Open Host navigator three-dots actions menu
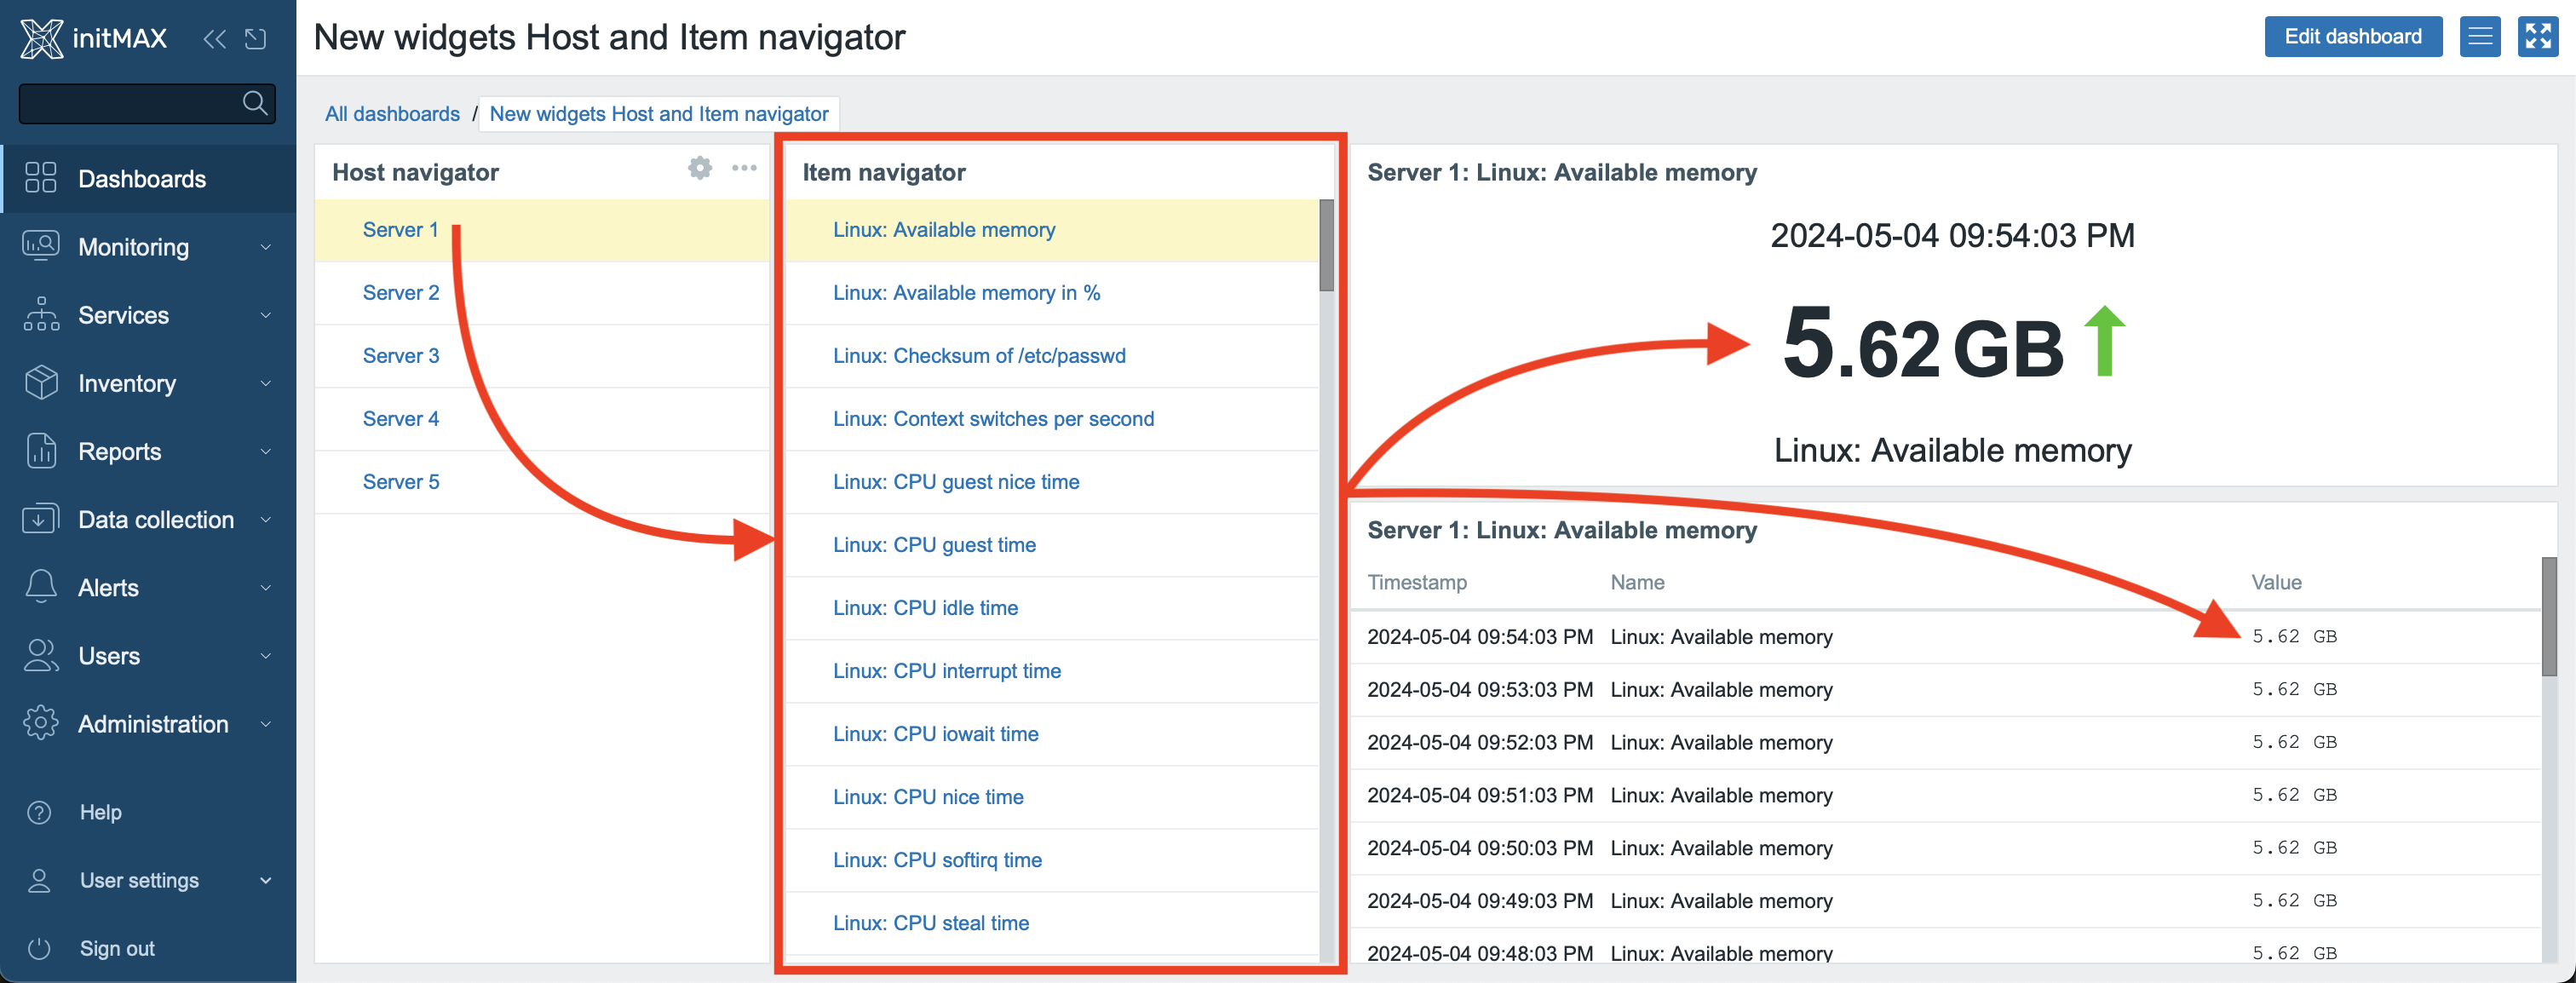The width and height of the screenshot is (2576, 983). (744, 168)
